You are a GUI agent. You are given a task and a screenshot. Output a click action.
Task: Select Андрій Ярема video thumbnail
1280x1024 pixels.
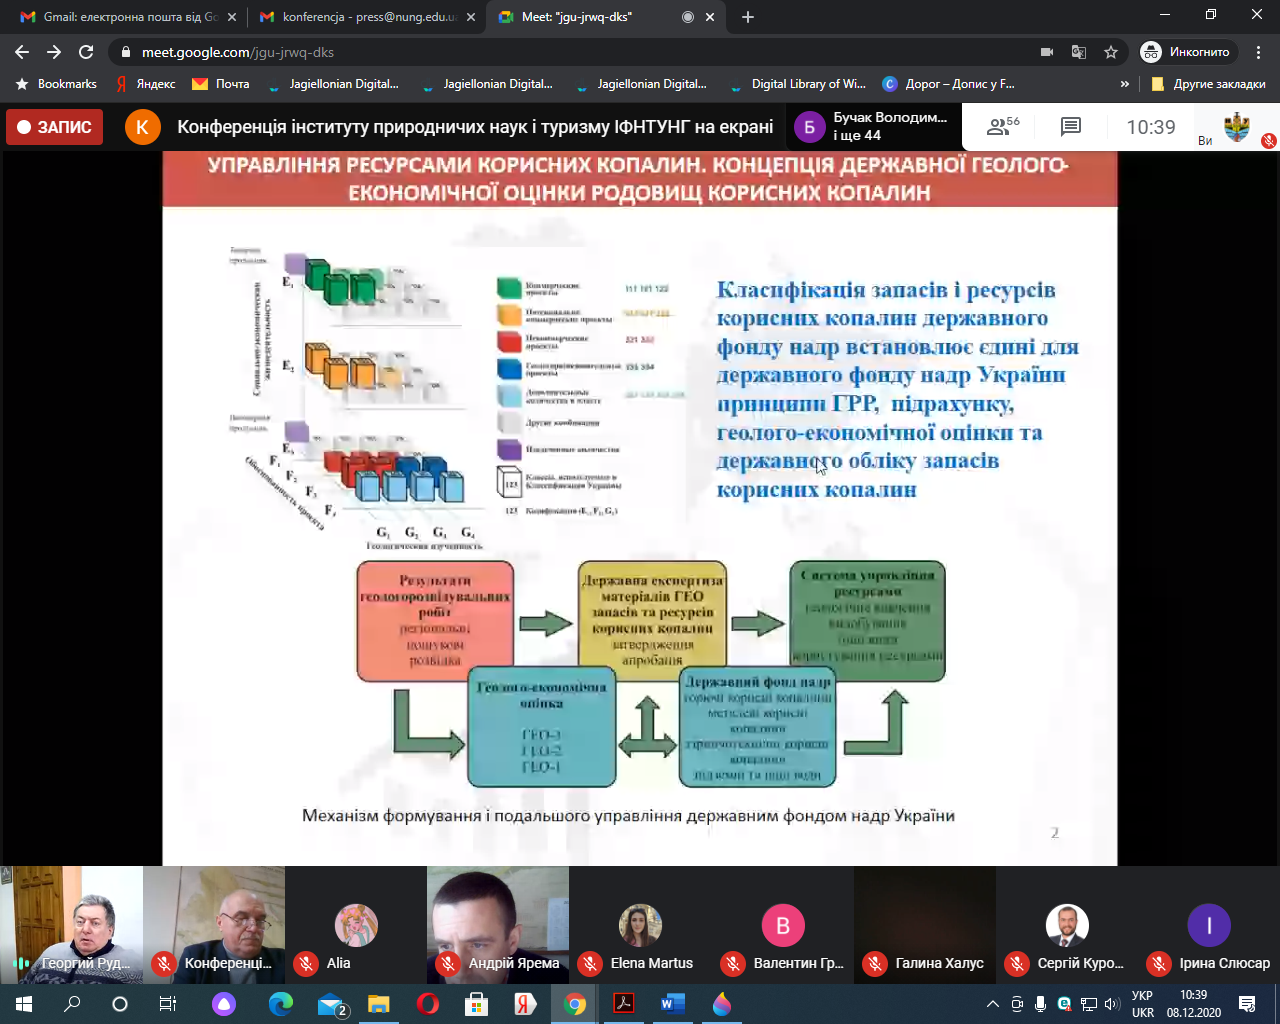[x=498, y=925]
